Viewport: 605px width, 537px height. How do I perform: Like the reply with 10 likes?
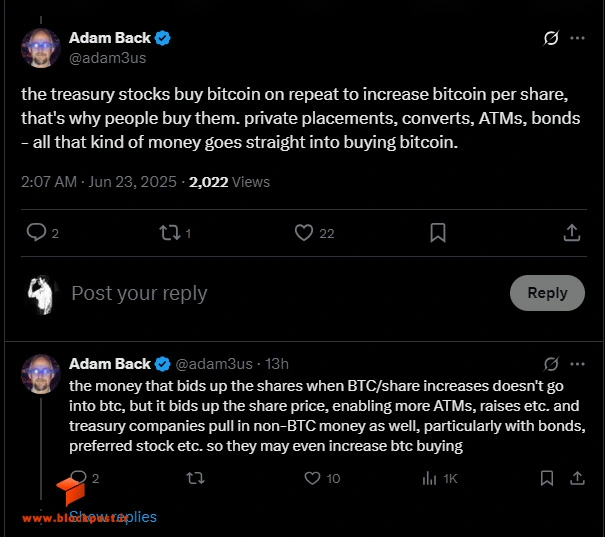(x=312, y=478)
